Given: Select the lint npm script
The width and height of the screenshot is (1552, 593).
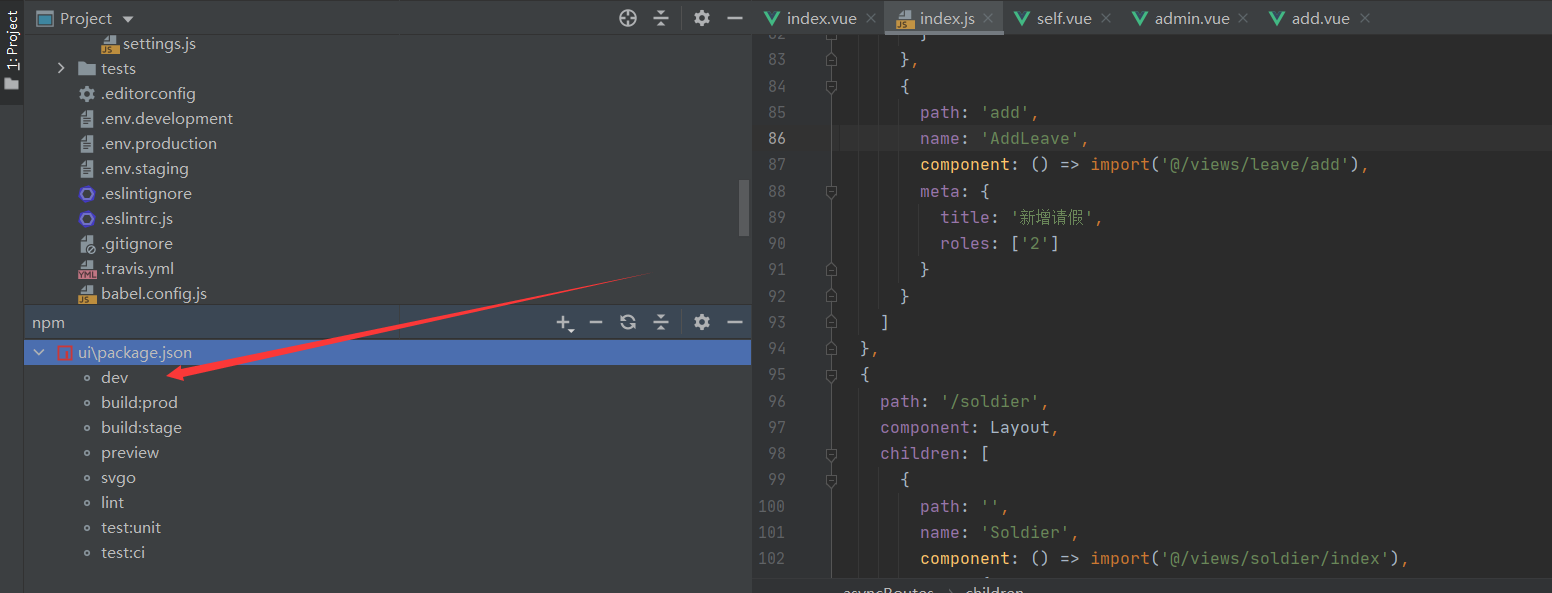Looking at the screenshot, I should (112, 502).
